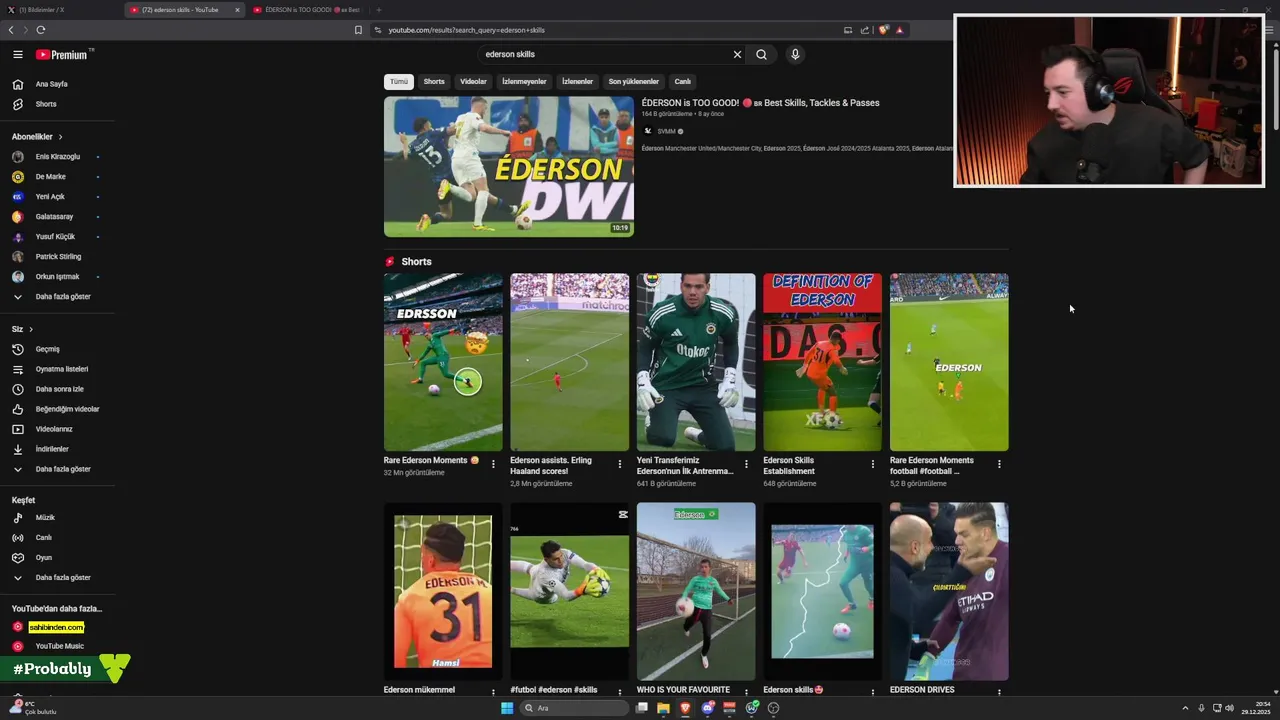
Task: Reload the page with the browser refresh button
Action: coord(41,30)
